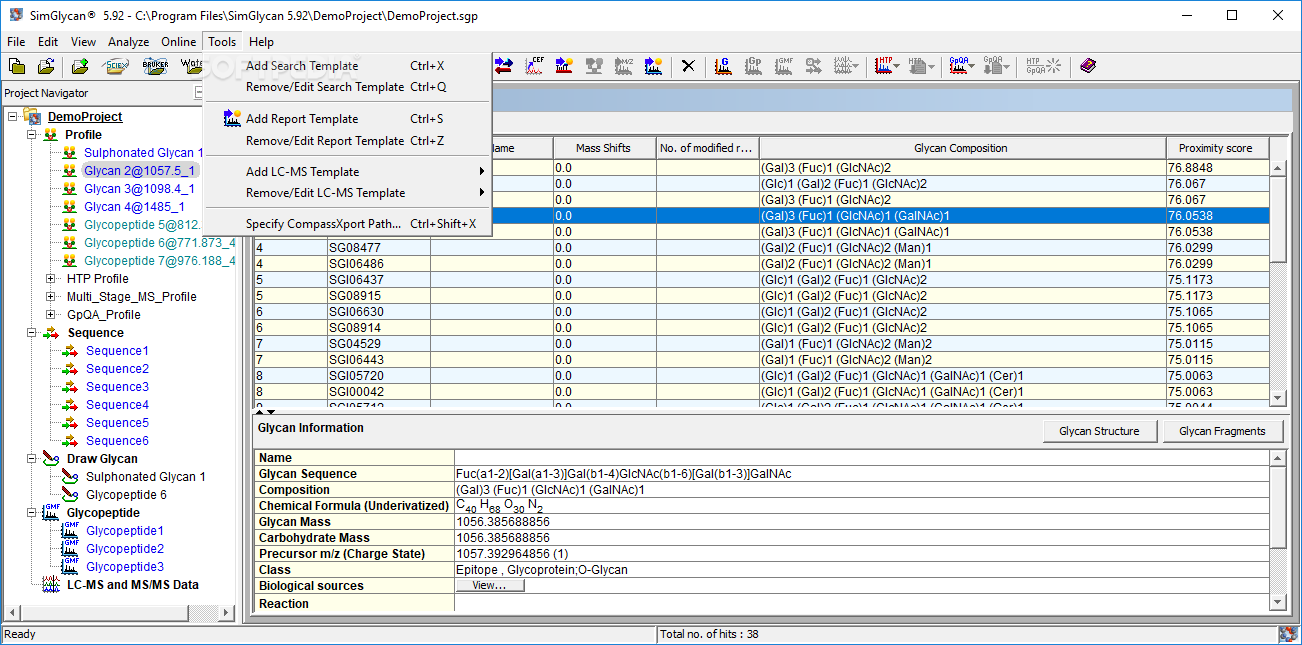Image resolution: width=1302 pixels, height=645 pixels.
Task: Open the Add LC-MS Template submenu
Action: (347, 172)
